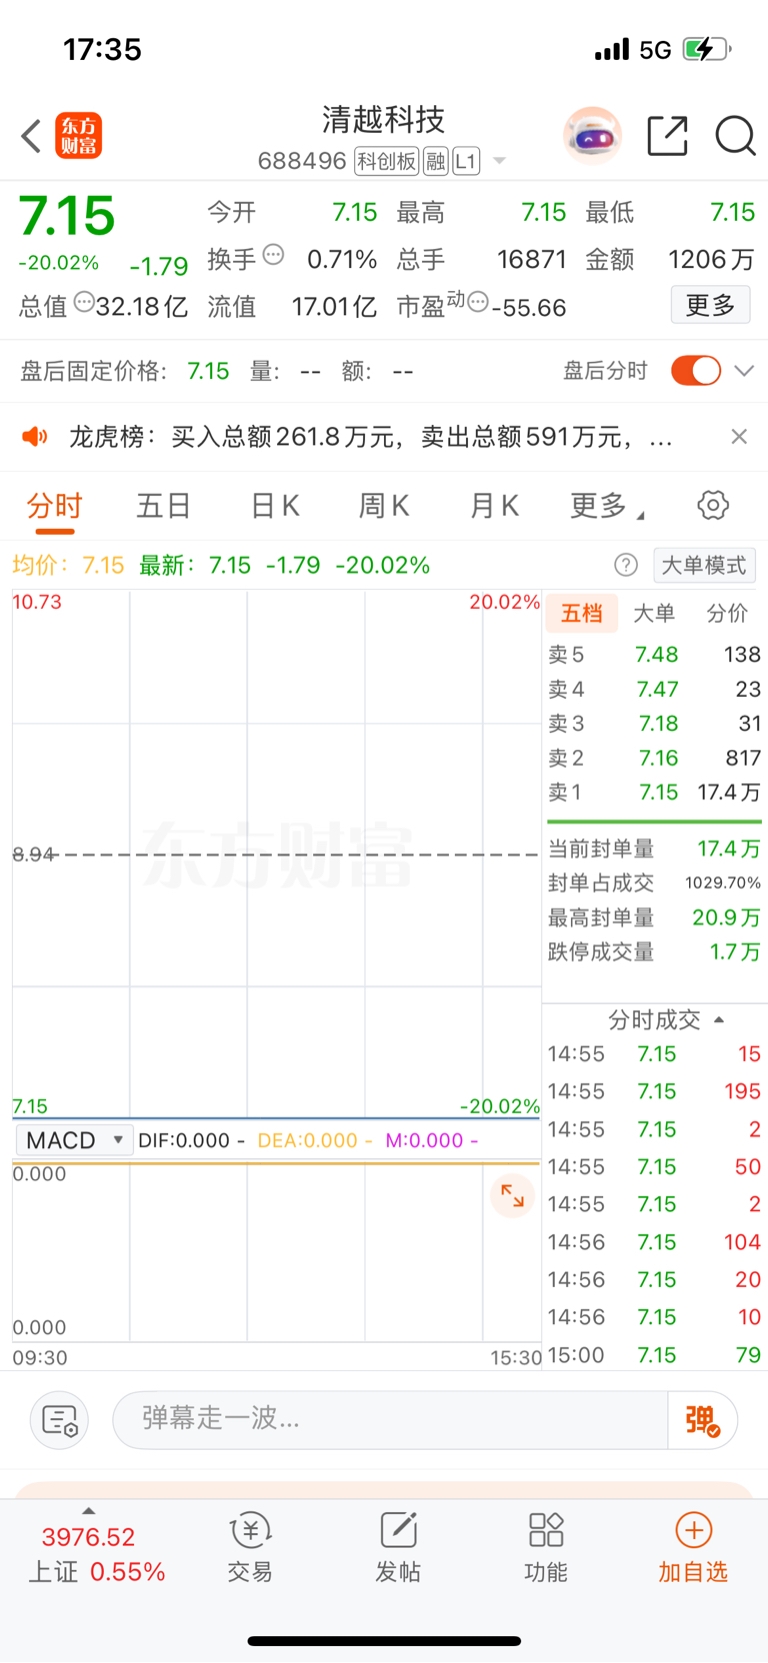
Task: Tap the 弹 danmaku toggle icon
Action: tap(703, 1420)
